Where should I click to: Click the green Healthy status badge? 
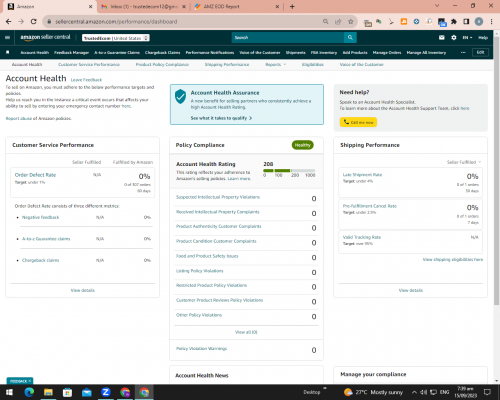point(303,145)
